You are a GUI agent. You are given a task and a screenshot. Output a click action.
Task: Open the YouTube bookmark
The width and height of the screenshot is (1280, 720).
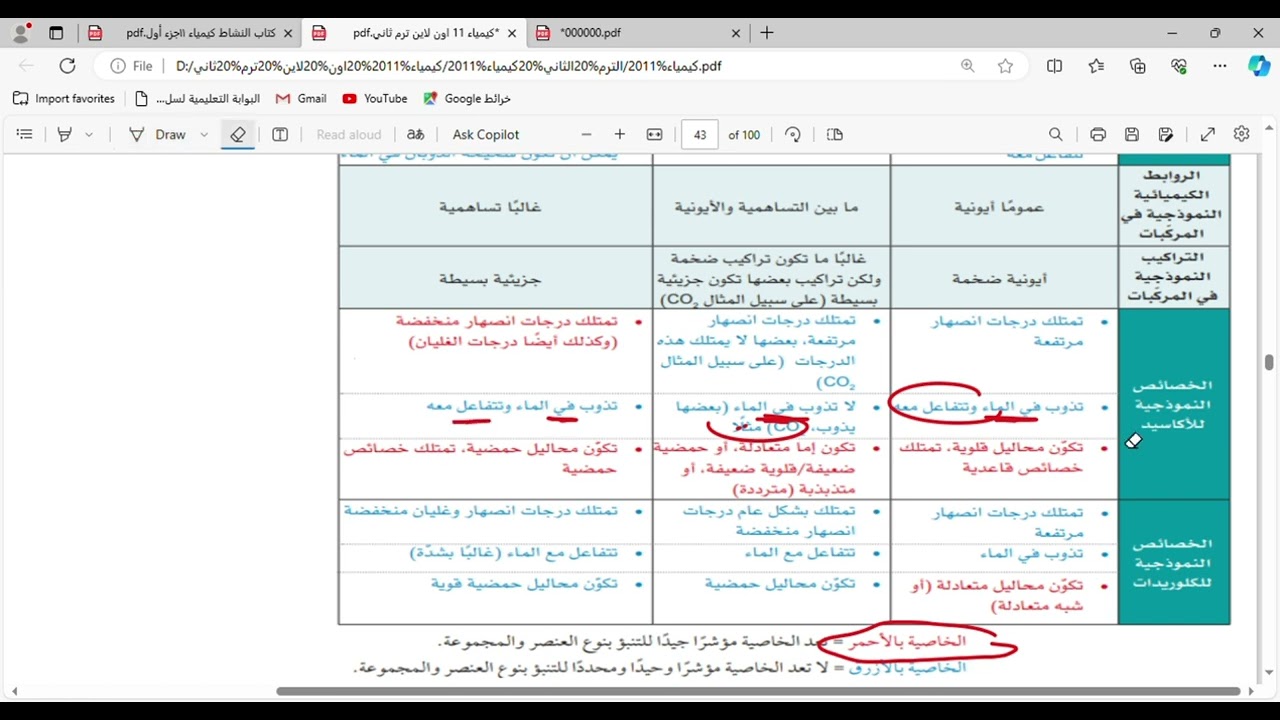pos(375,99)
